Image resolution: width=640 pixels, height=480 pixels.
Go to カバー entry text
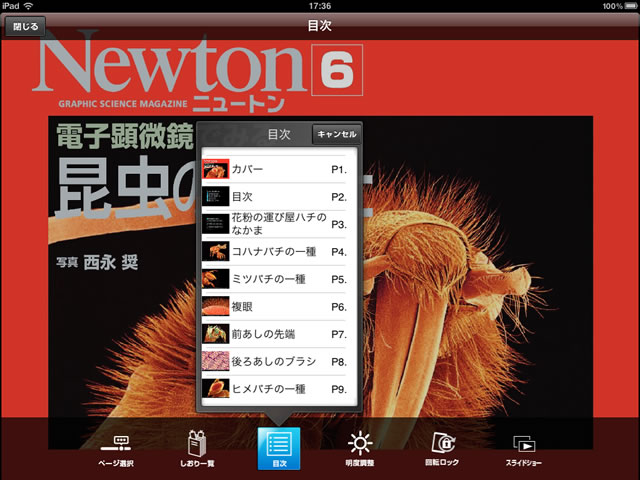[x=247, y=169]
